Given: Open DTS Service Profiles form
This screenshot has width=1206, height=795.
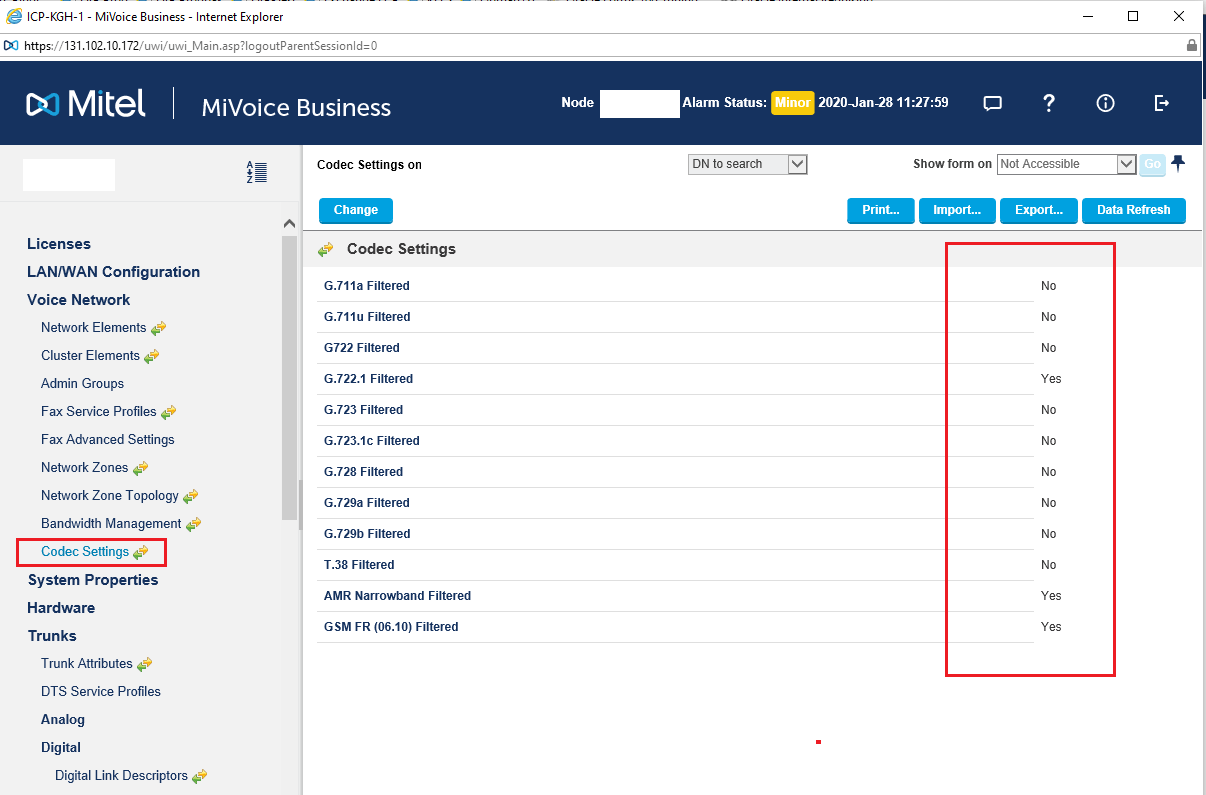Looking at the screenshot, I should [101, 692].
